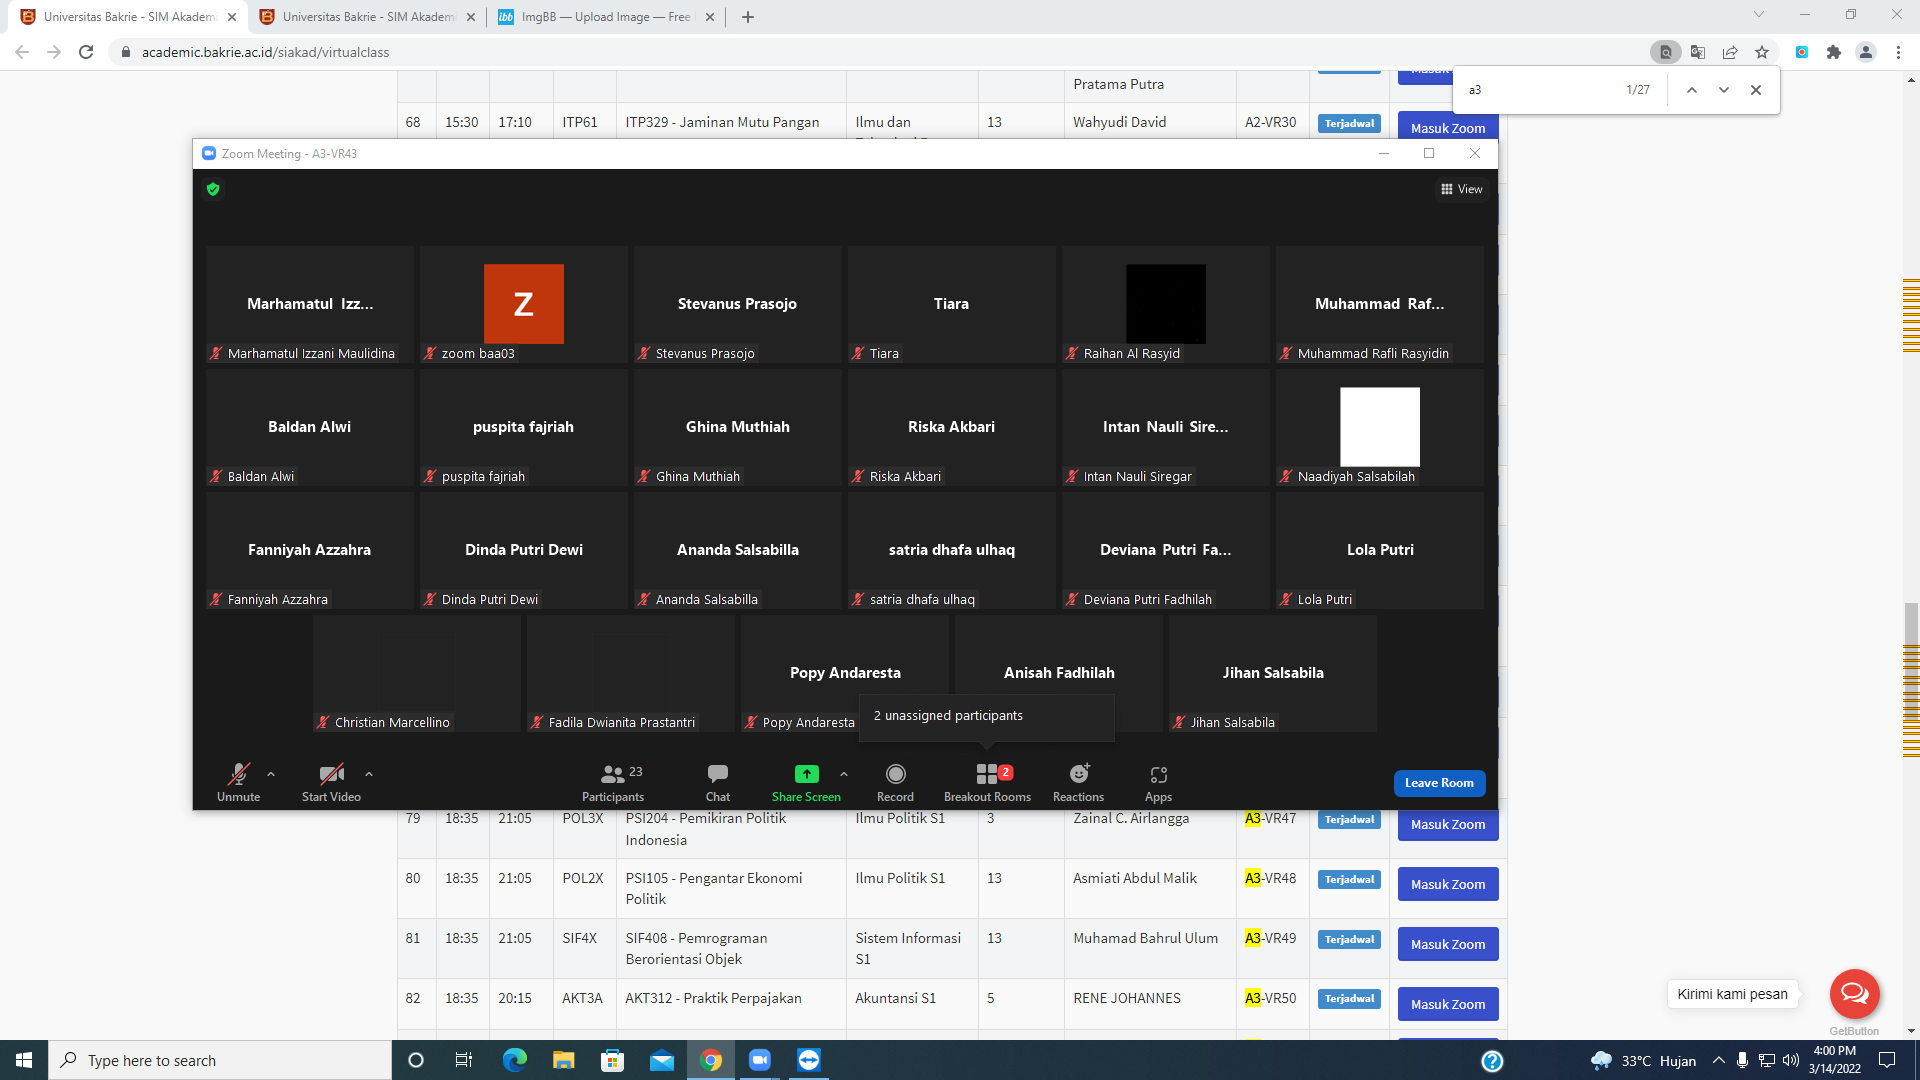Open the red chat bubble widget
Image resolution: width=1920 pixels, height=1080 pixels.
coord(1855,993)
